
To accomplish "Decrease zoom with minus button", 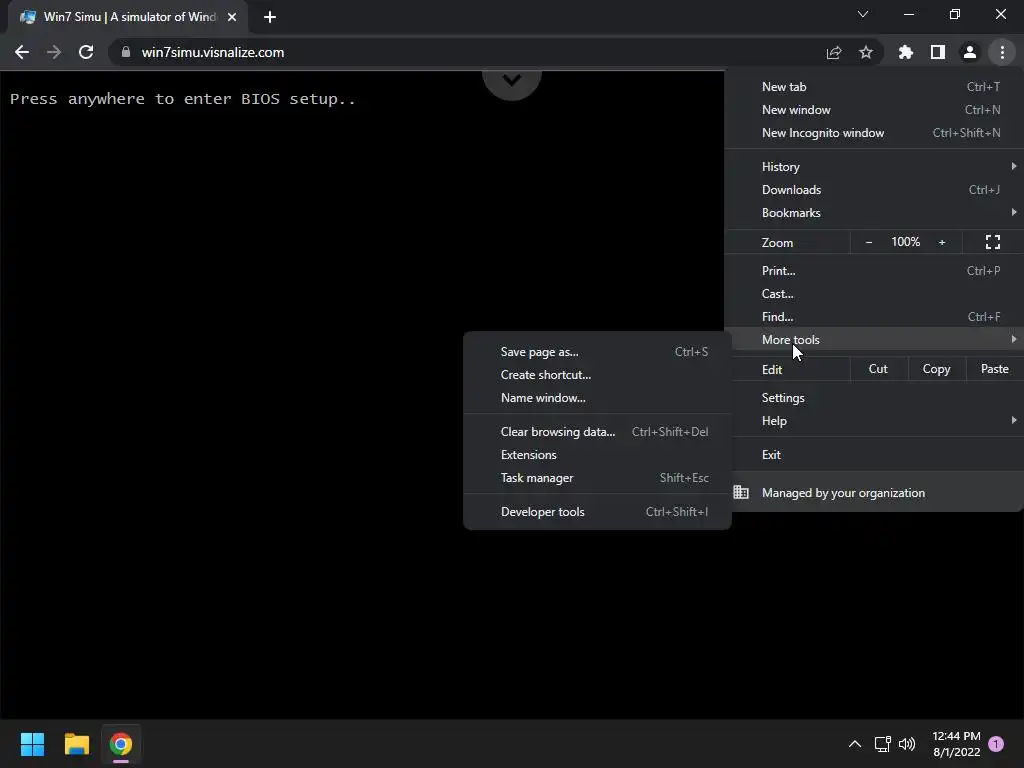I will click(x=869, y=242).
